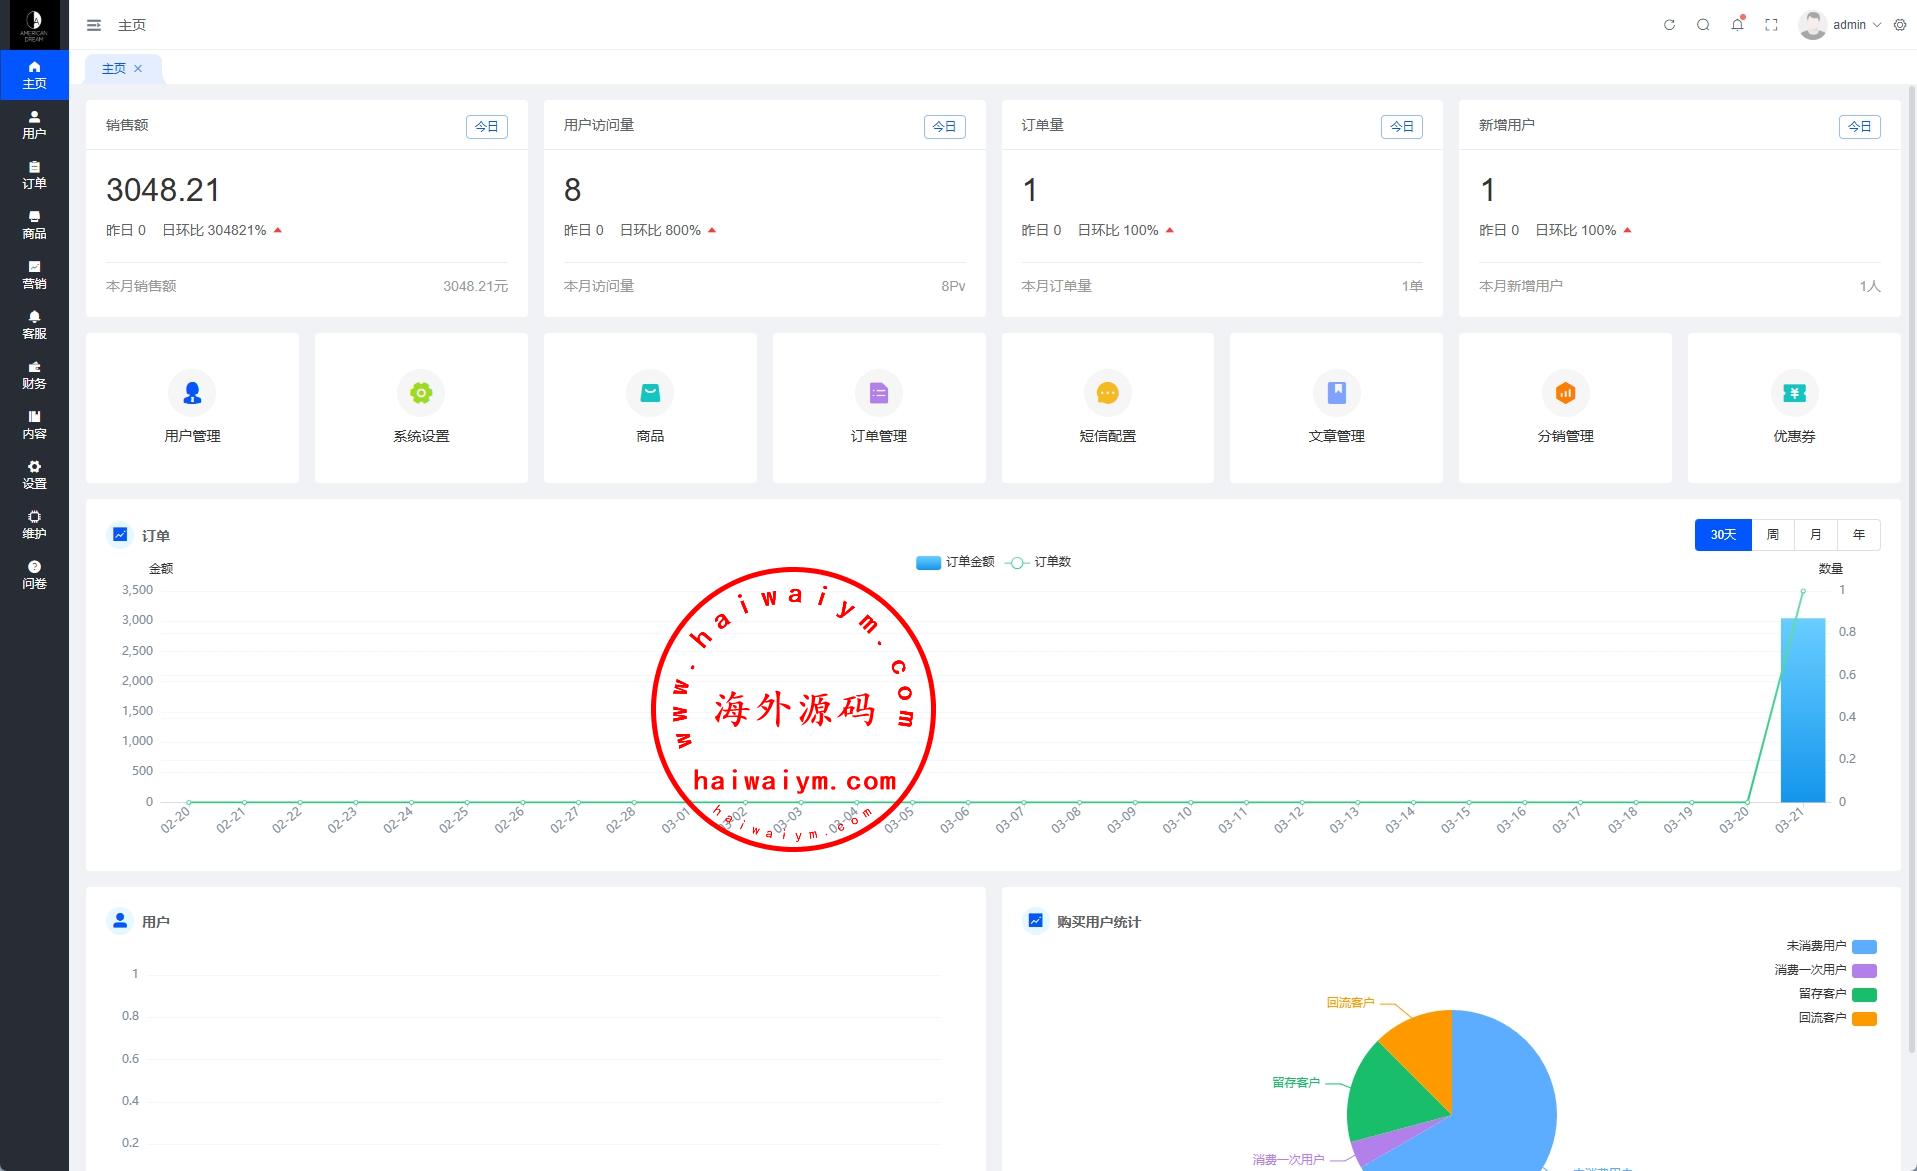Select the 年 range on order chart
1917x1171 pixels.
1858,535
